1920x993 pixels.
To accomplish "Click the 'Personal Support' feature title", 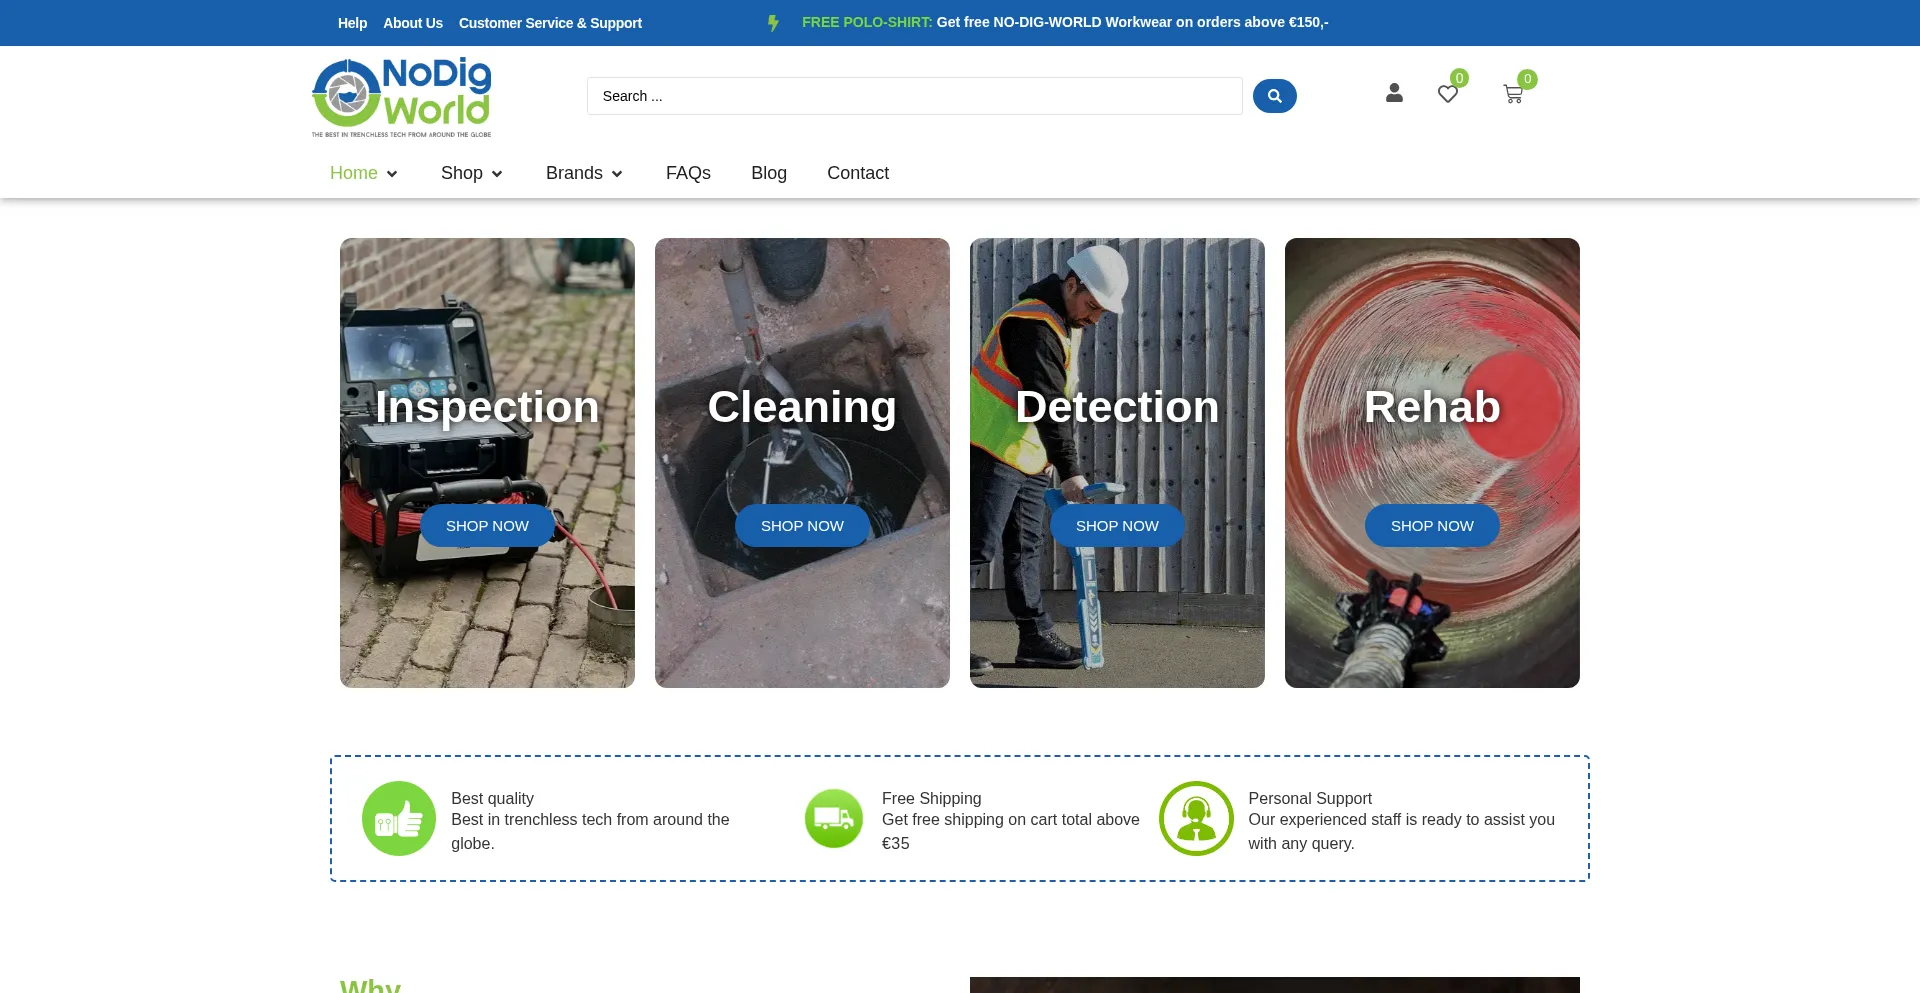I will [x=1310, y=798].
